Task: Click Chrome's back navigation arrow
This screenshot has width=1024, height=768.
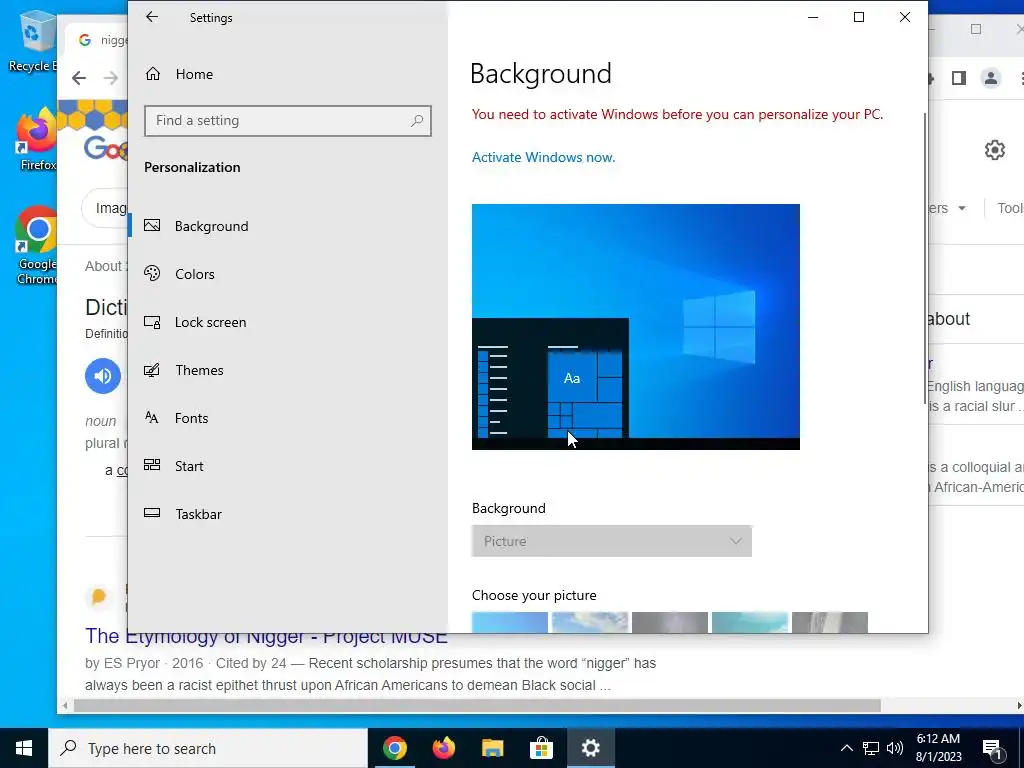Action: [79, 78]
